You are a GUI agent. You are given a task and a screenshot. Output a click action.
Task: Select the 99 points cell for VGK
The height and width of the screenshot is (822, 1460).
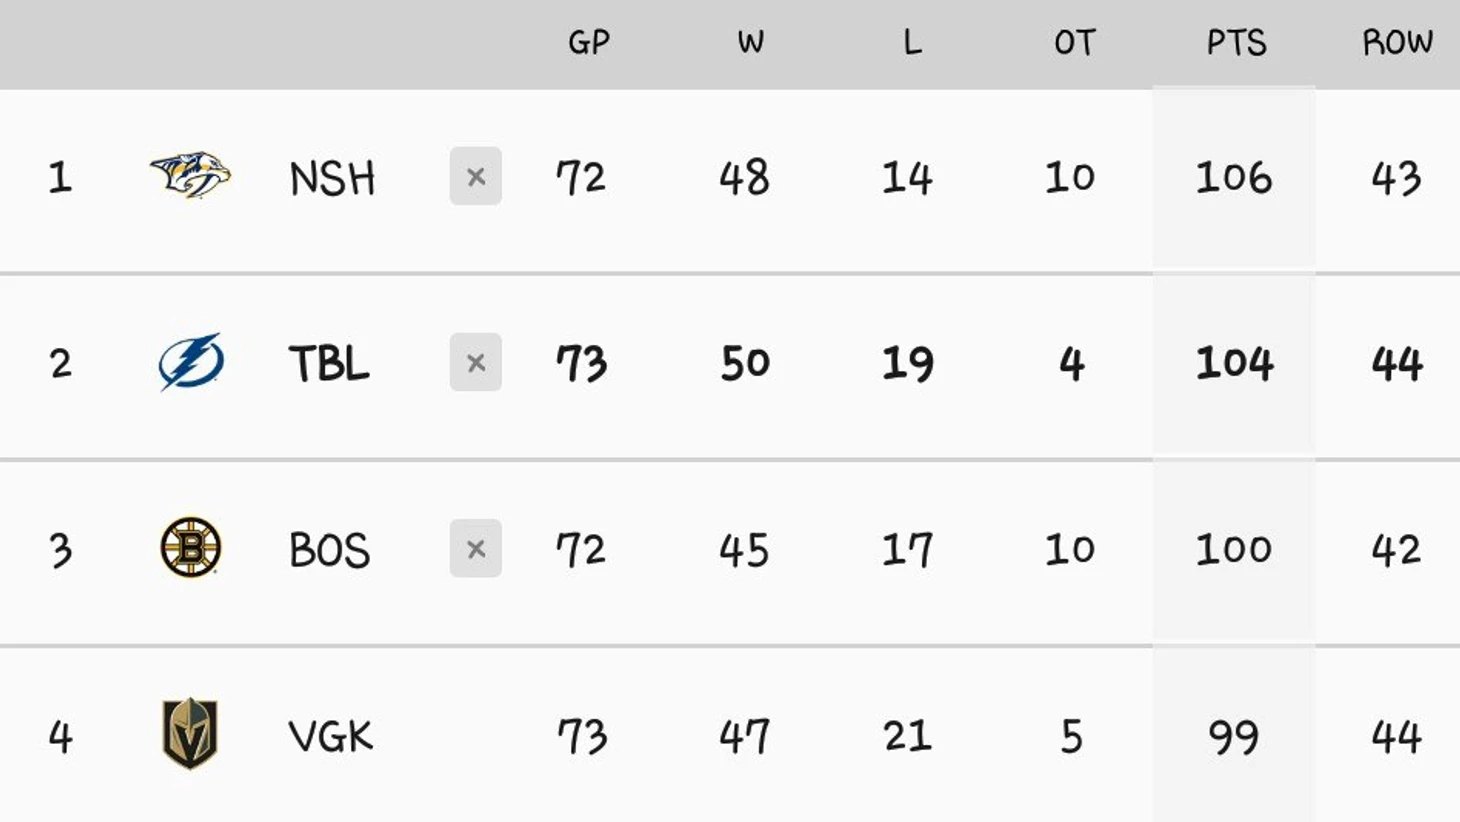(1234, 737)
